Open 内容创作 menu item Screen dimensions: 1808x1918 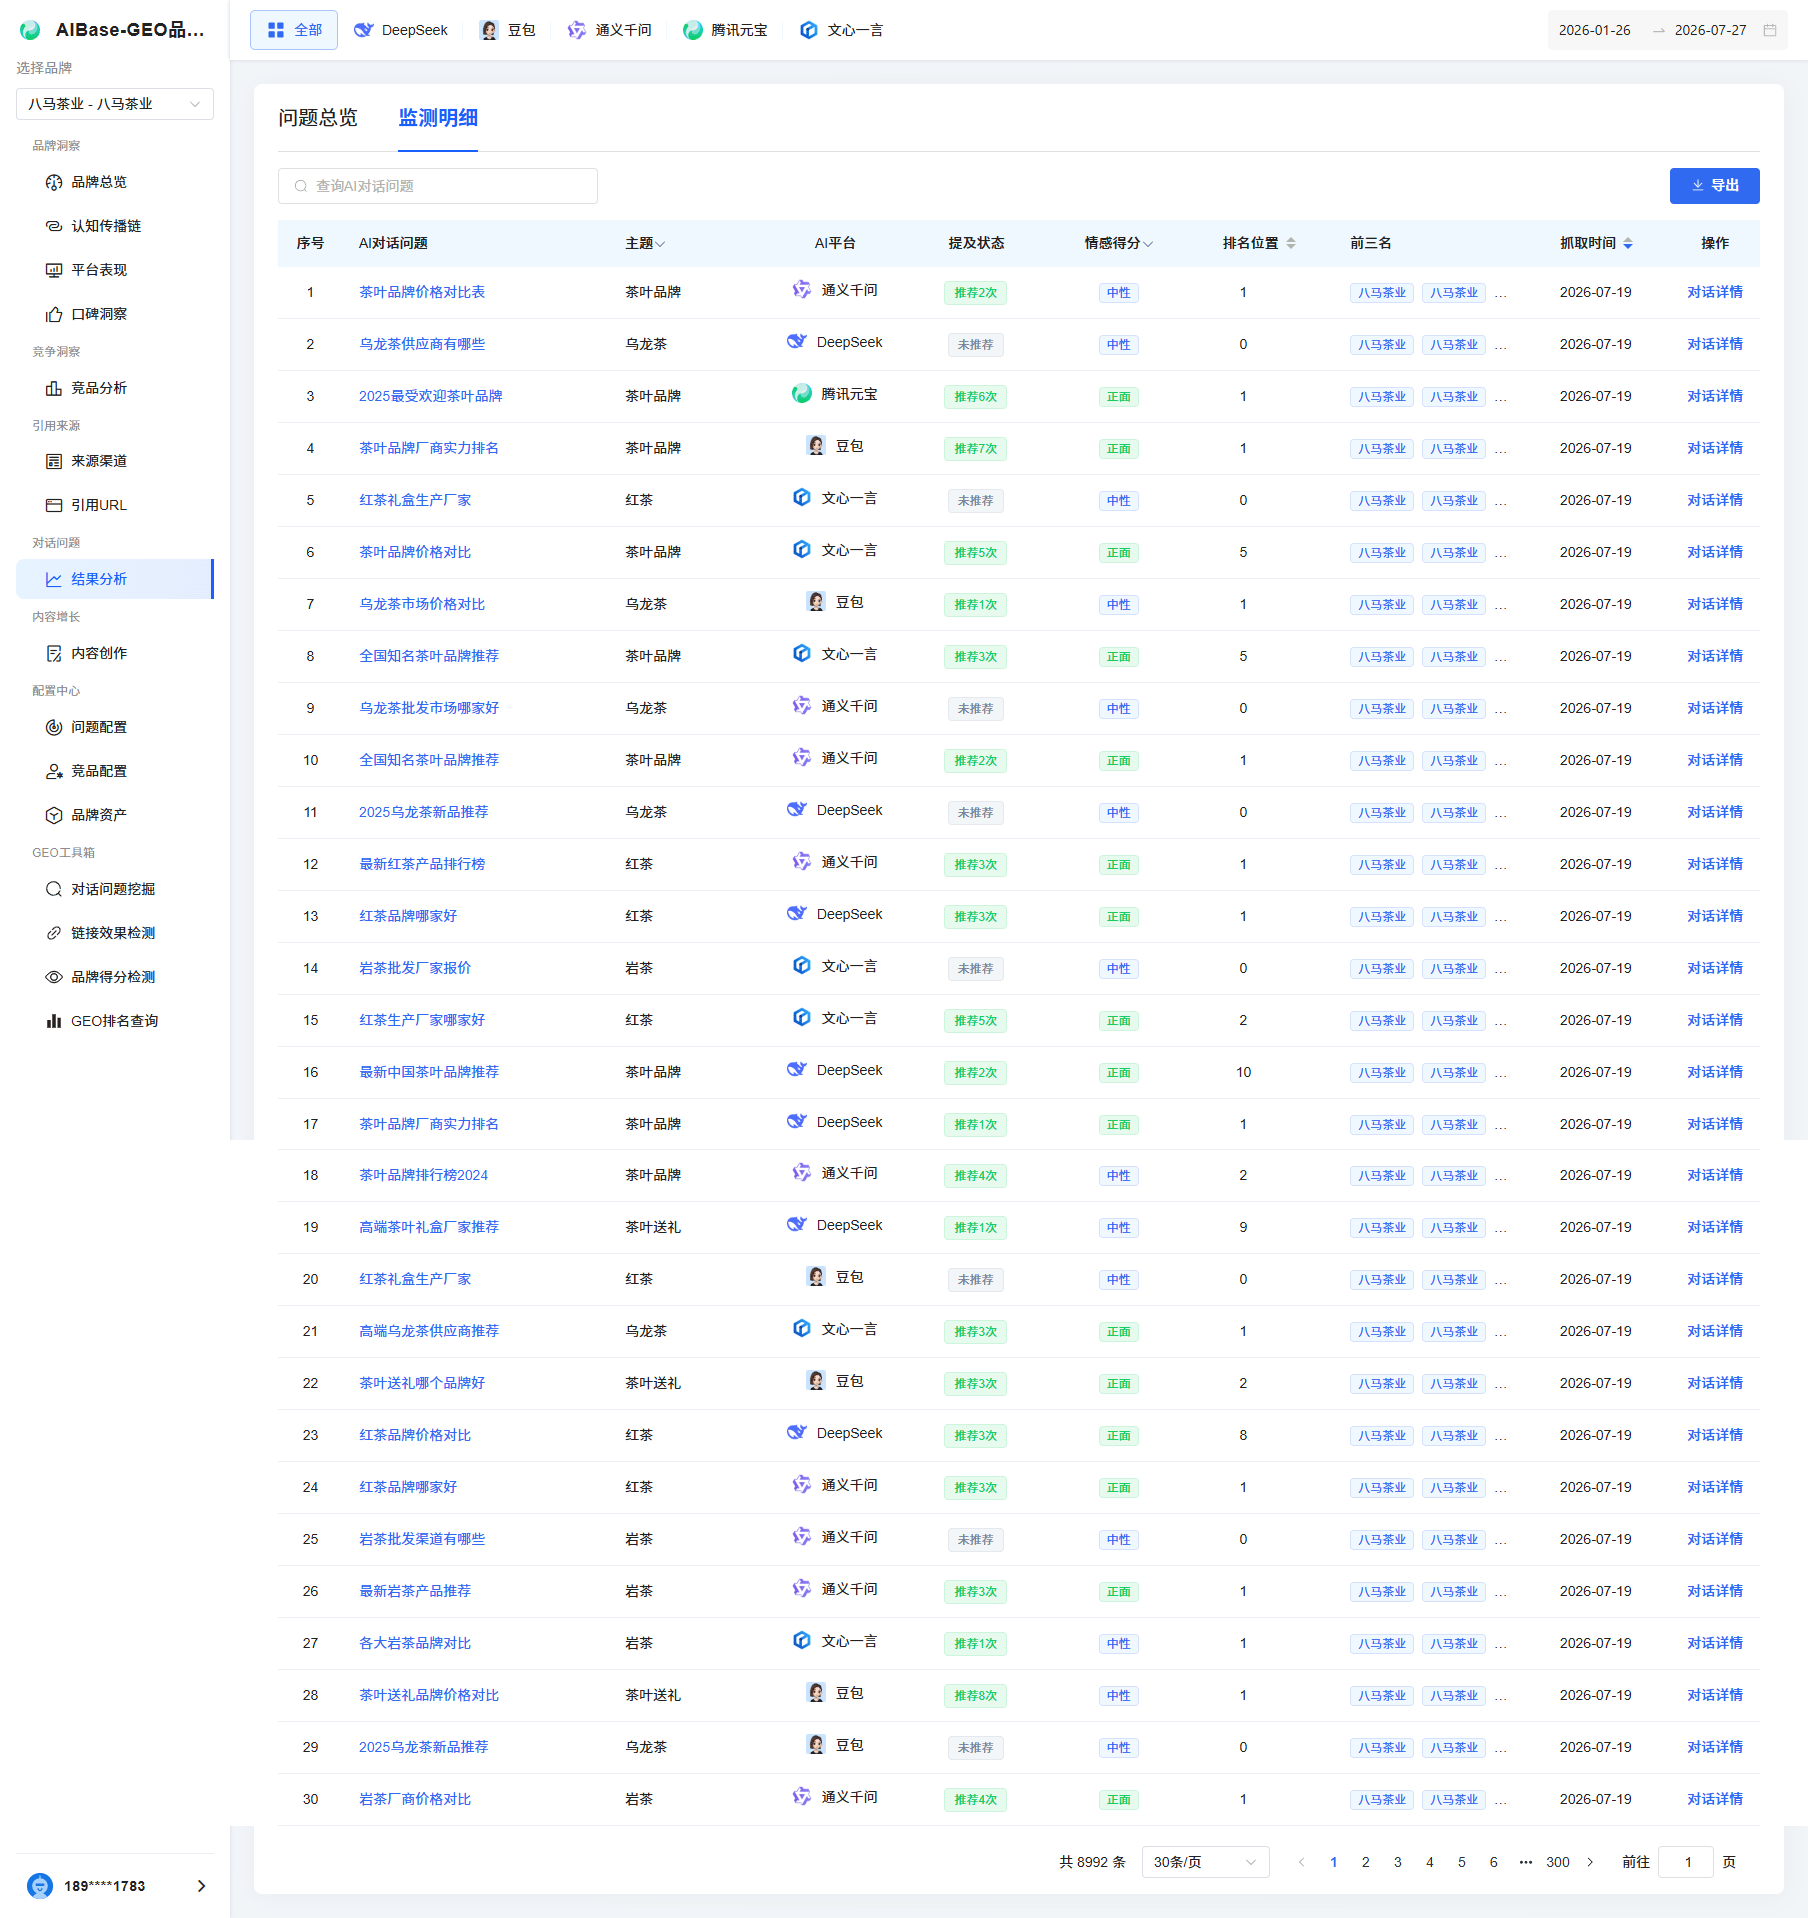tap(115, 653)
